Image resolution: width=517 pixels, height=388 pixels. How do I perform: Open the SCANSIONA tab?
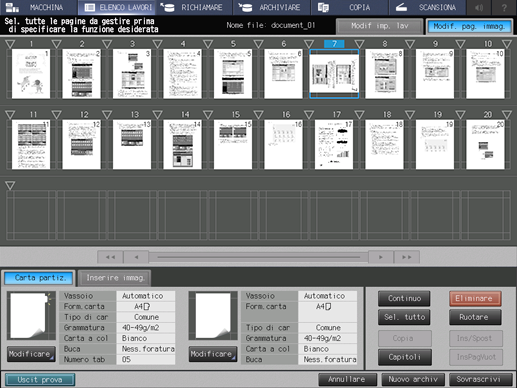coord(427,7)
